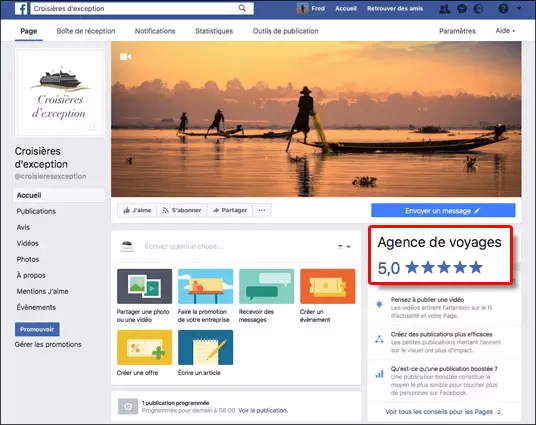The height and width of the screenshot is (425, 536).
Task: Open Photos in left sidebar
Action: (x=28, y=260)
